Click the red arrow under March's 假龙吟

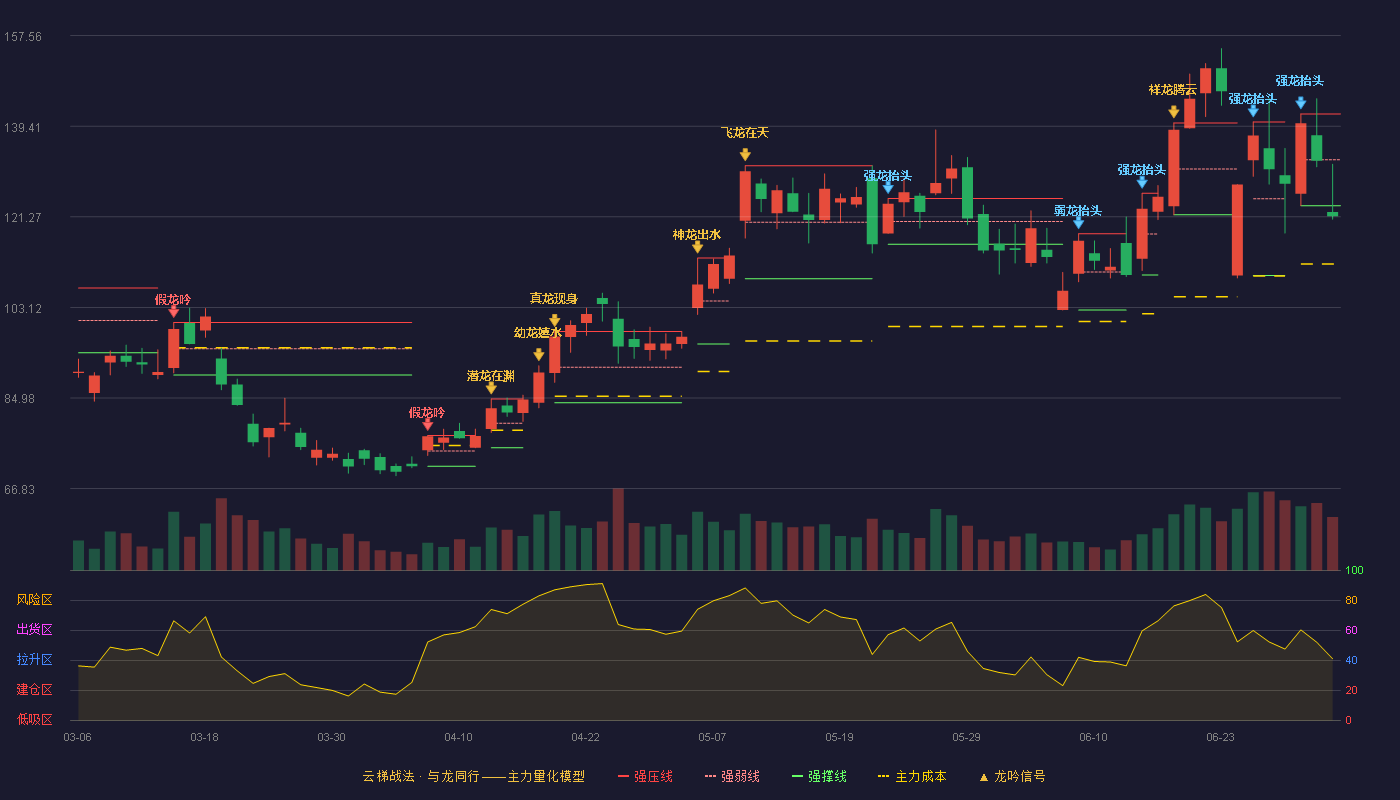point(173,312)
